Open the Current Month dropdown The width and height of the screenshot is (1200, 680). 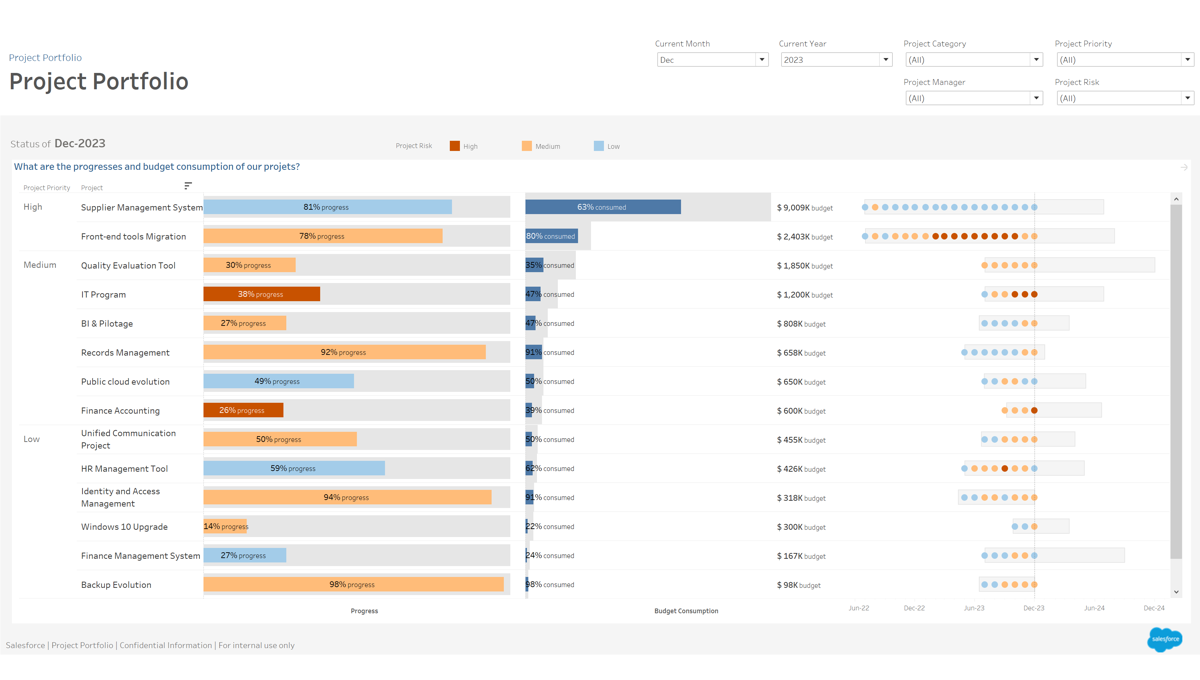coord(712,60)
